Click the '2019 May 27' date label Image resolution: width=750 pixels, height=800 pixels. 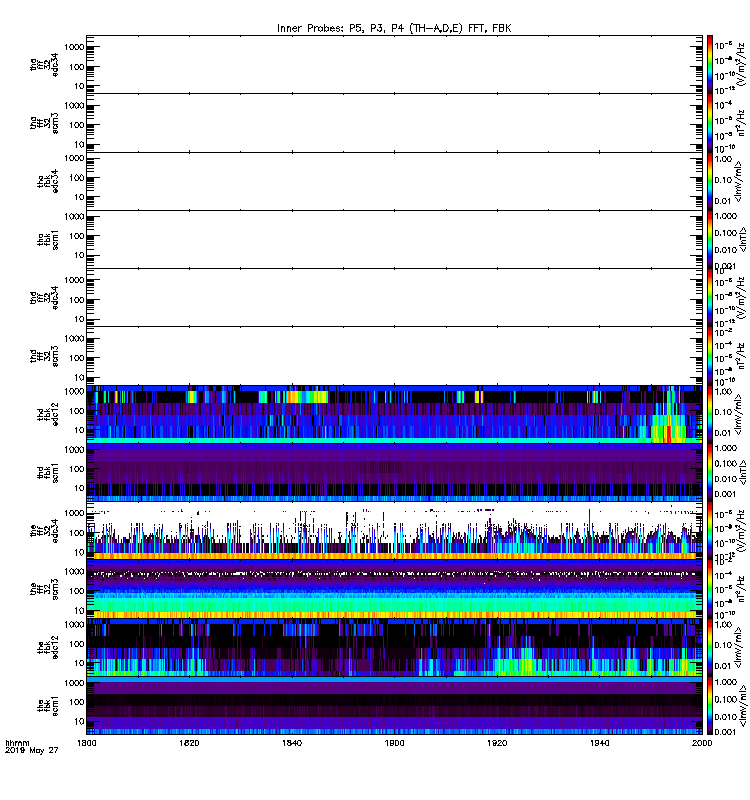click(x=32, y=751)
